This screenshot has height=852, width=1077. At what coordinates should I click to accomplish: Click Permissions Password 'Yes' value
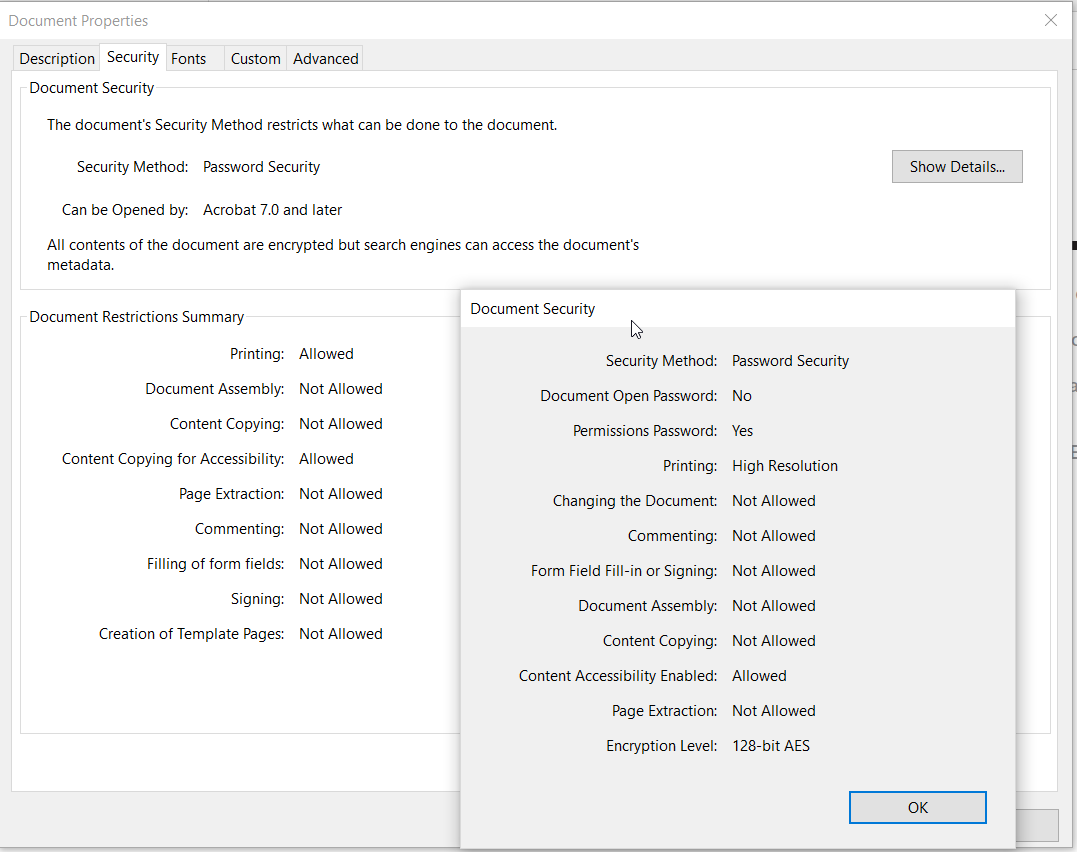742,431
